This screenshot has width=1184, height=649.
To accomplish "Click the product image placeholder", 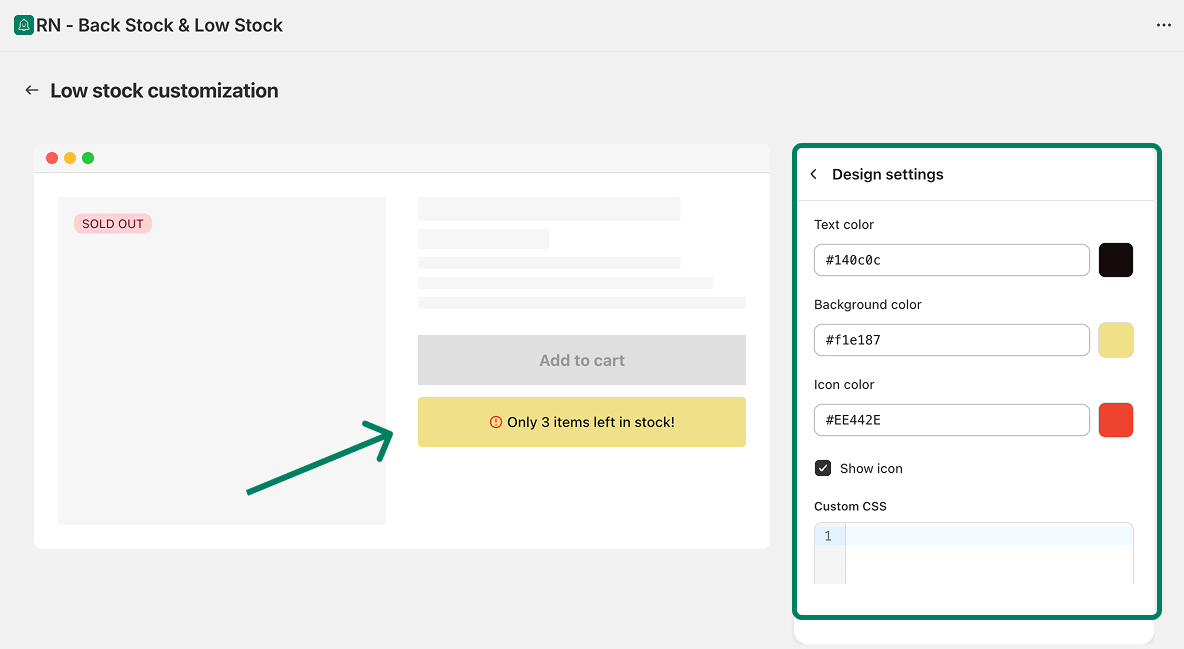I will 222,380.
